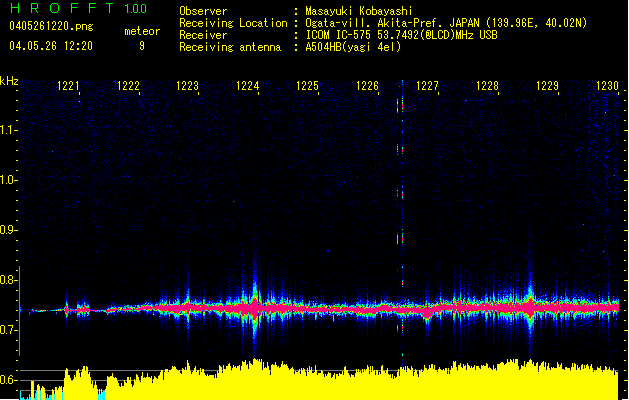Click the strong meteor echo burst near 1224
The width and height of the screenshot is (629, 400).
255,307
